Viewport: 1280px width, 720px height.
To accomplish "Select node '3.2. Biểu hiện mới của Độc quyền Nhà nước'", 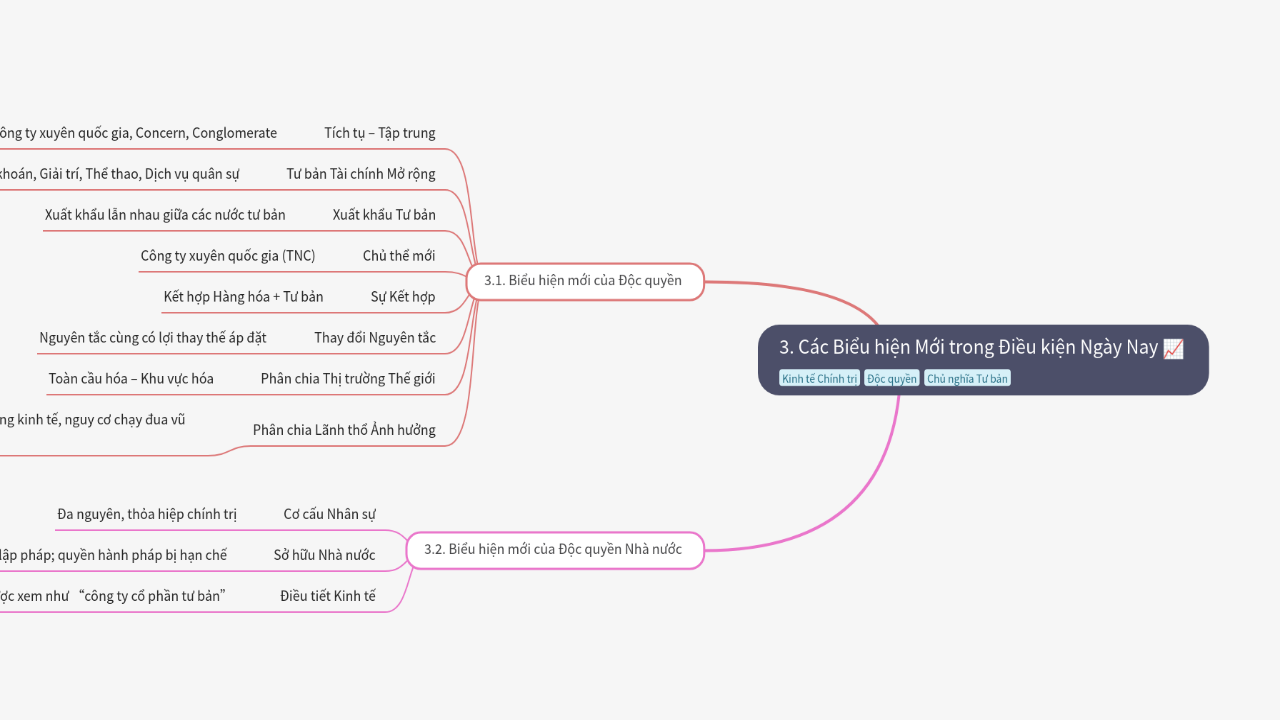I will pyautogui.click(x=554, y=549).
